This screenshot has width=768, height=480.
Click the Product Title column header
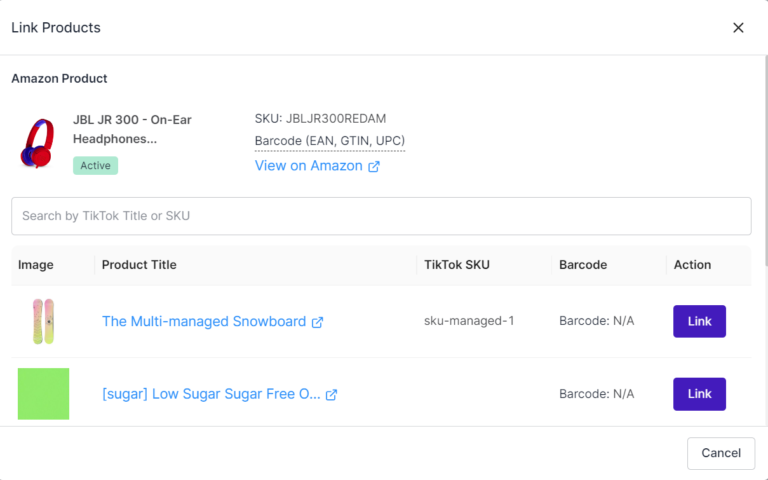139,265
